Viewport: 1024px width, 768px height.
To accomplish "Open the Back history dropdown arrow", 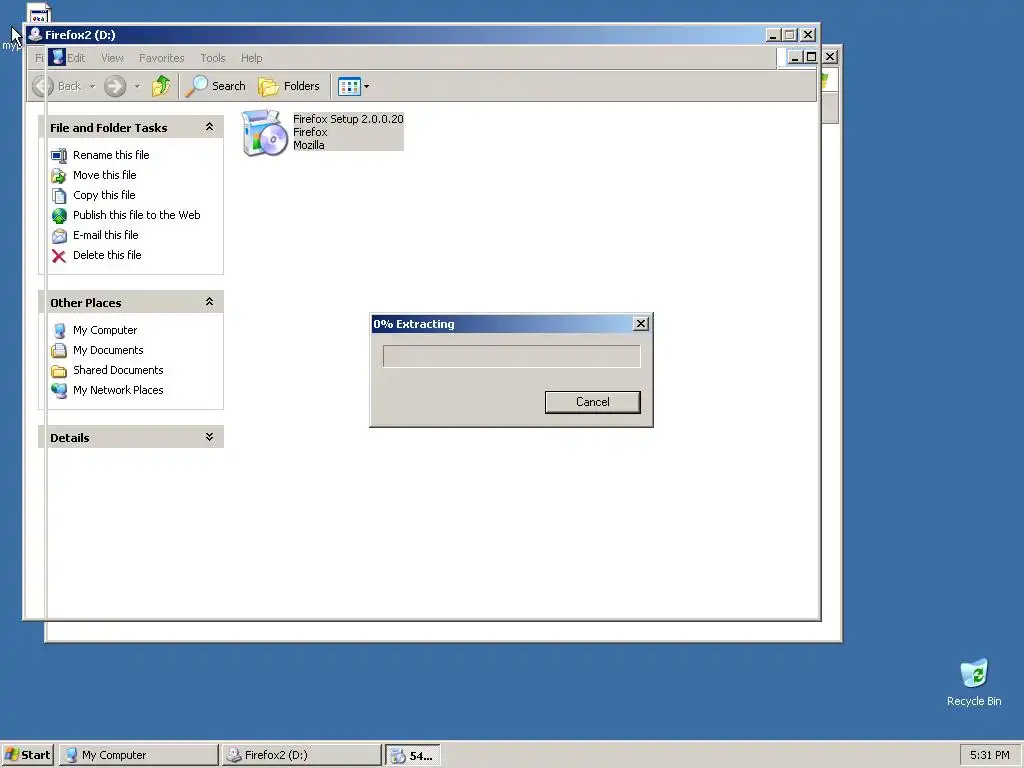I will [x=92, y=86].
